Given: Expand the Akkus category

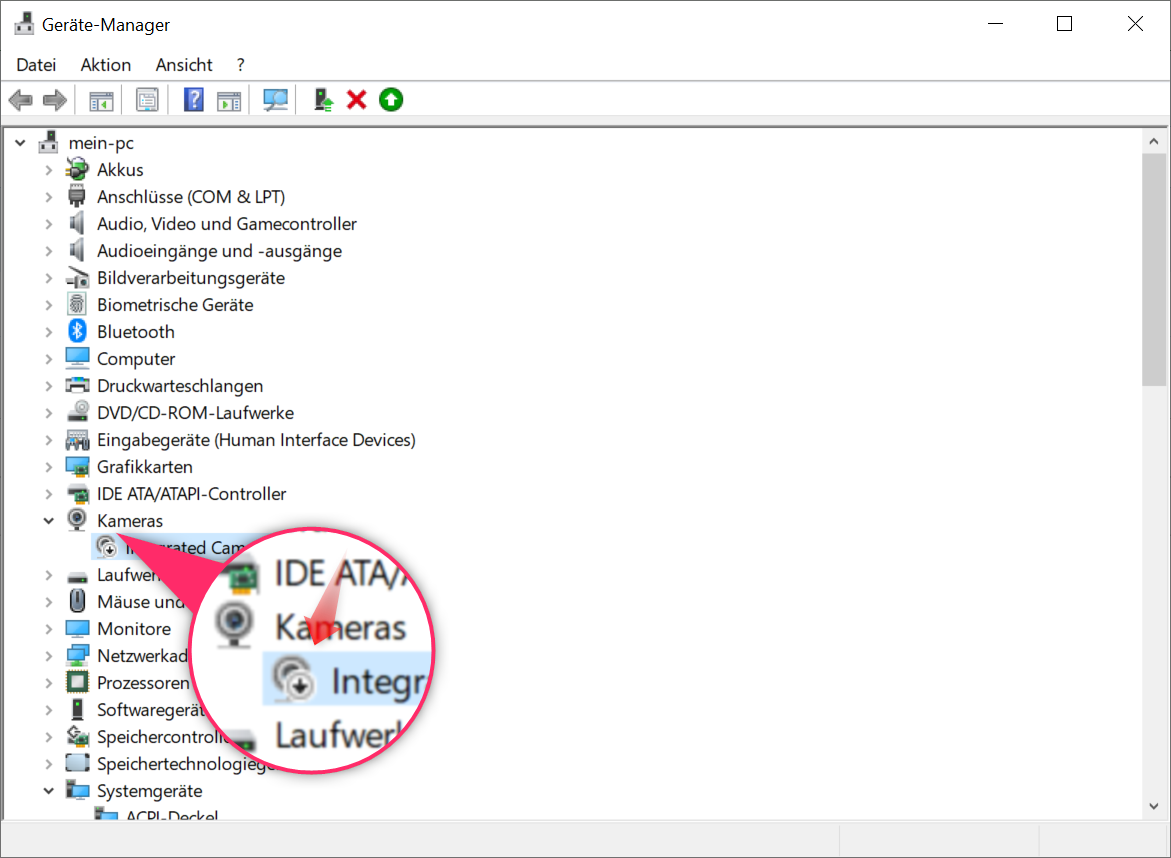Looking at the screenshot, I should [x=48, y=170].
